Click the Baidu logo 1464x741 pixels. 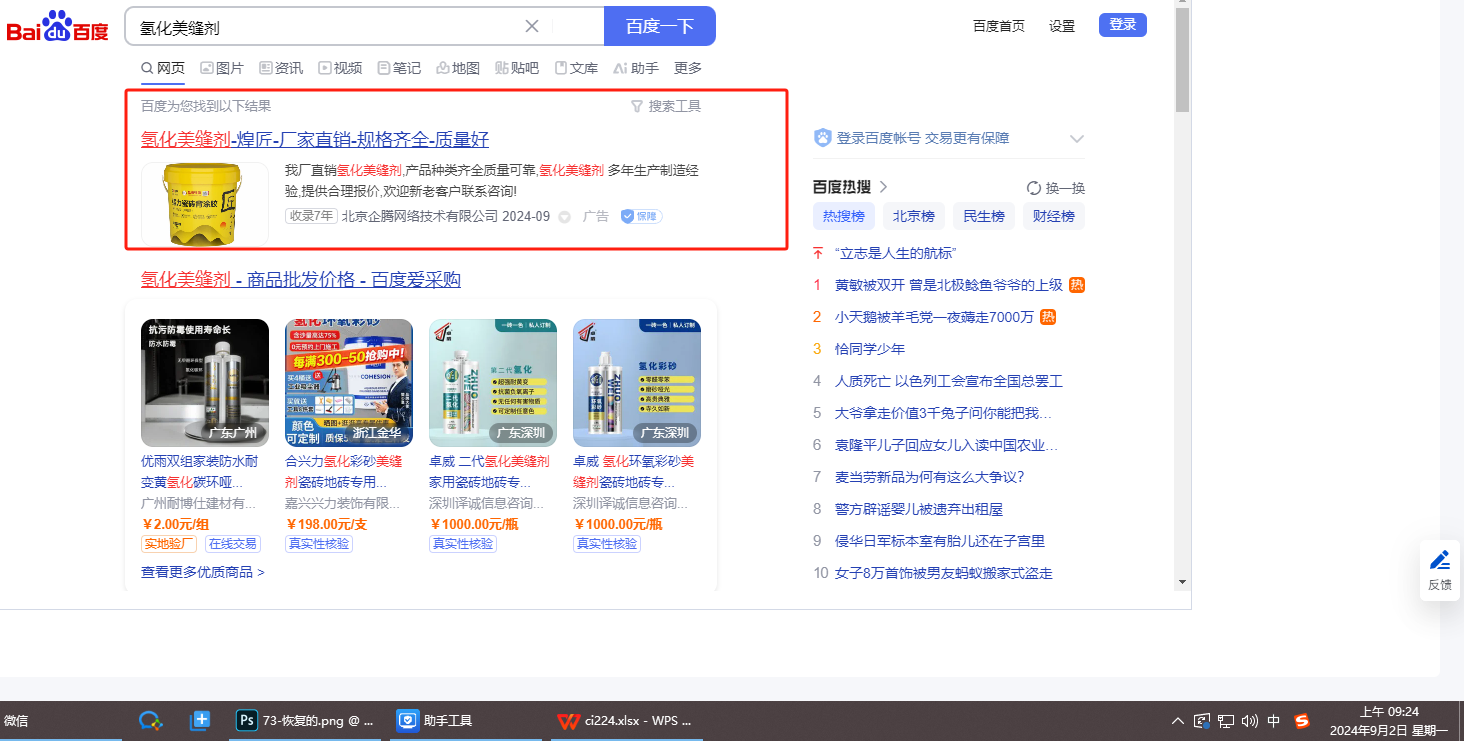pos(58,26)
